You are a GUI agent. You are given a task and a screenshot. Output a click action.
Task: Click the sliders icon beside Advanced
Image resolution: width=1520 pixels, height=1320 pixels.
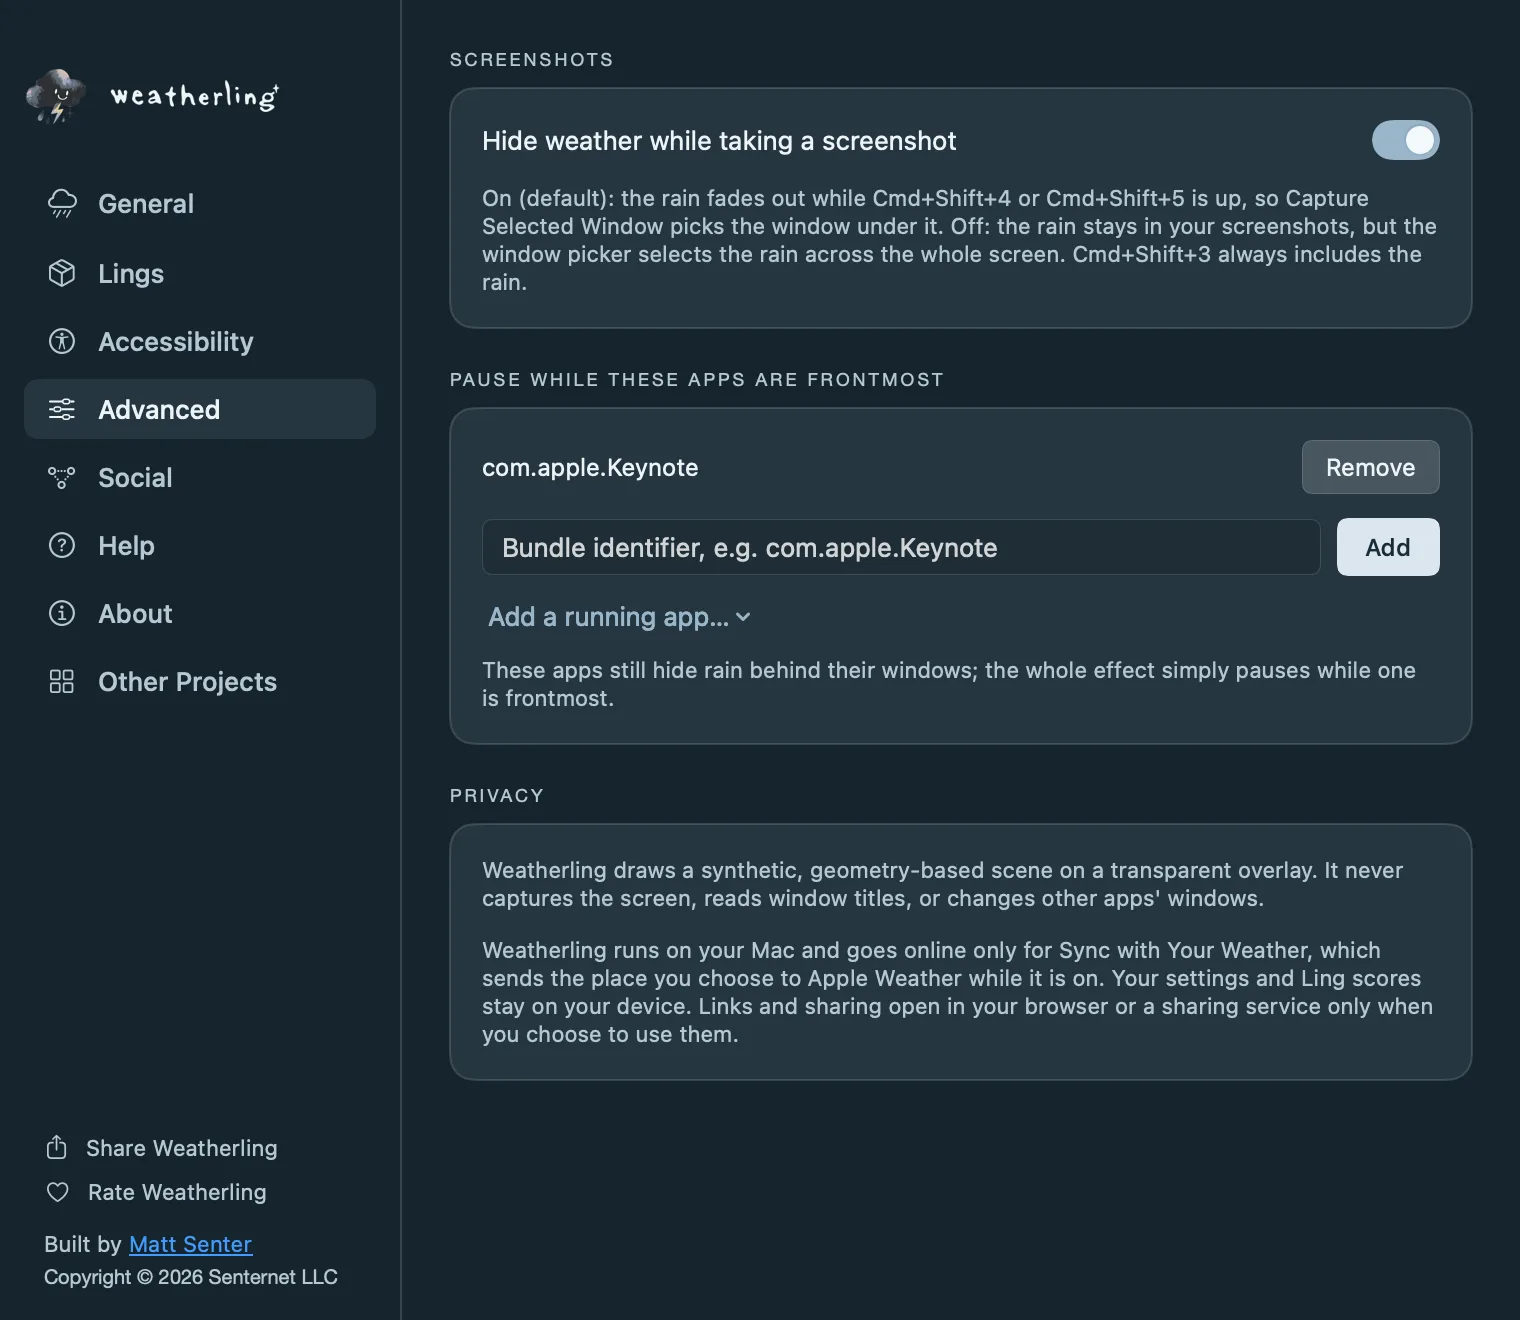(62, 409)
